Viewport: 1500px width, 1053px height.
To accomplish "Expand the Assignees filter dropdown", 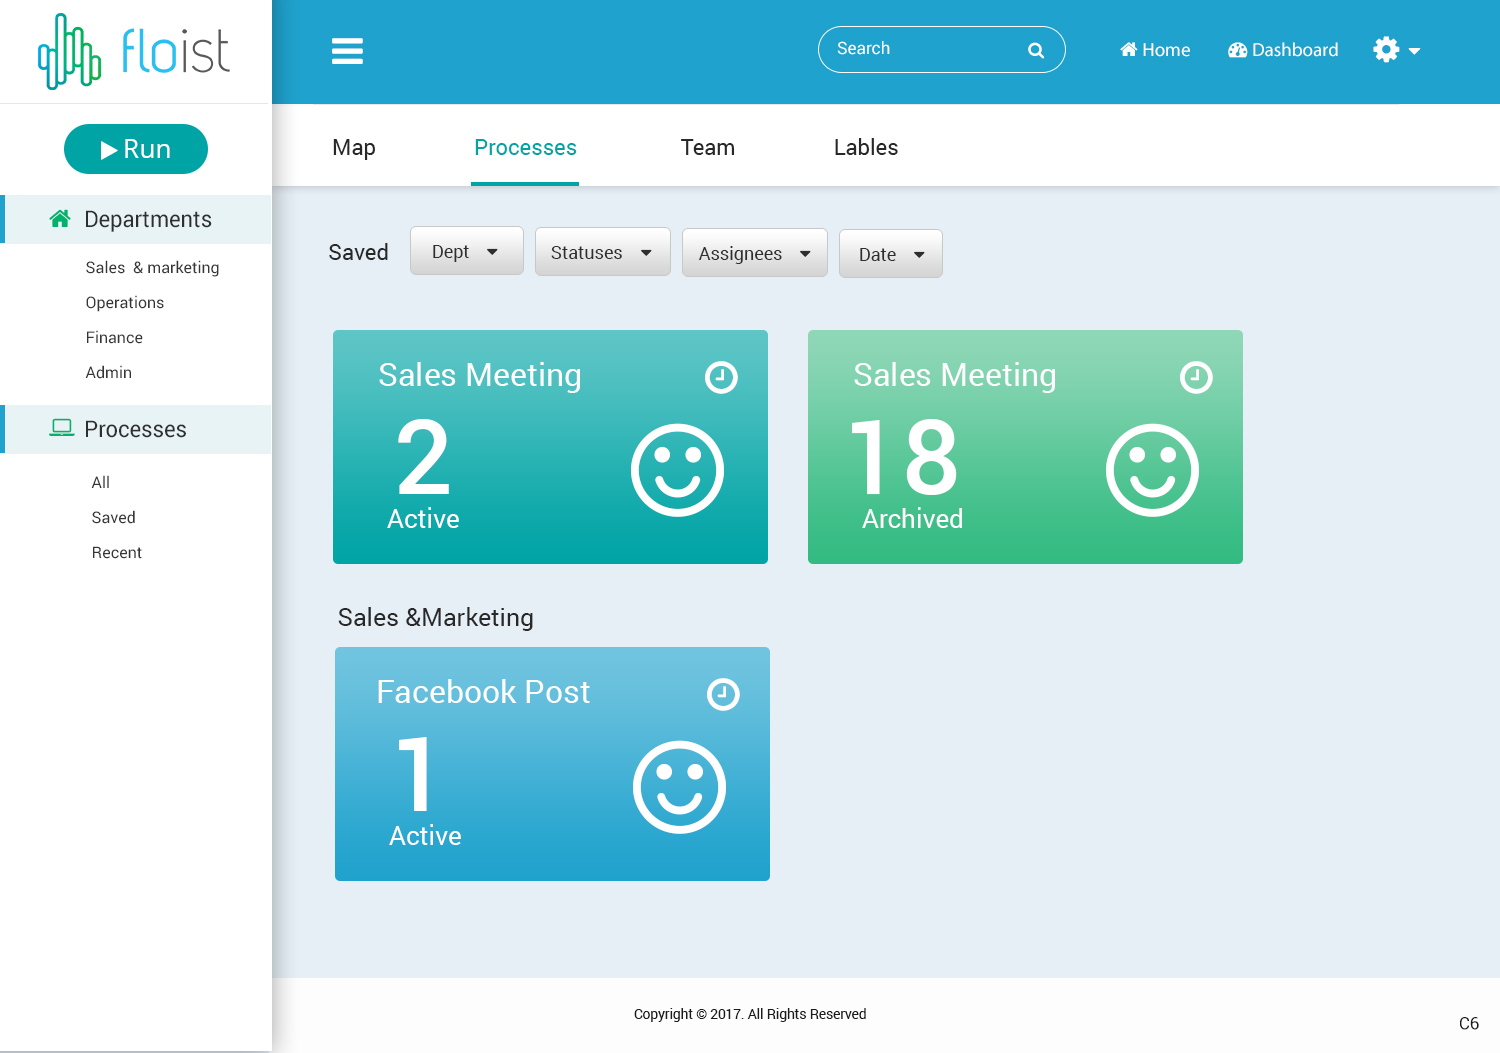I will click(x=754, y=254).
